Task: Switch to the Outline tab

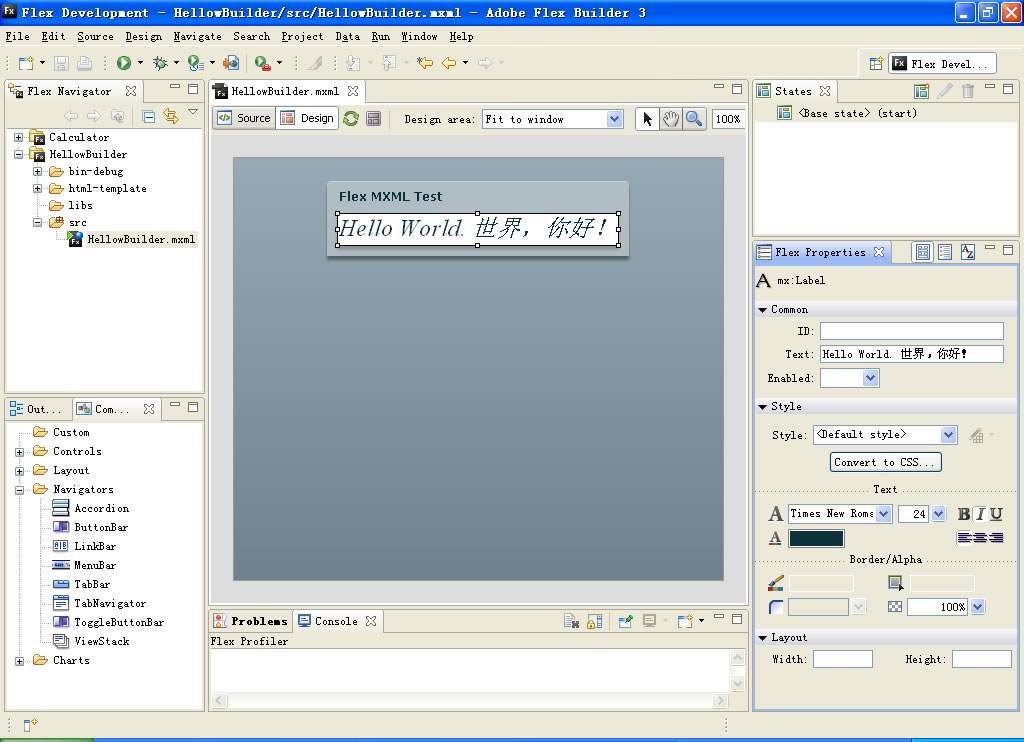Action: coord(38,410)
